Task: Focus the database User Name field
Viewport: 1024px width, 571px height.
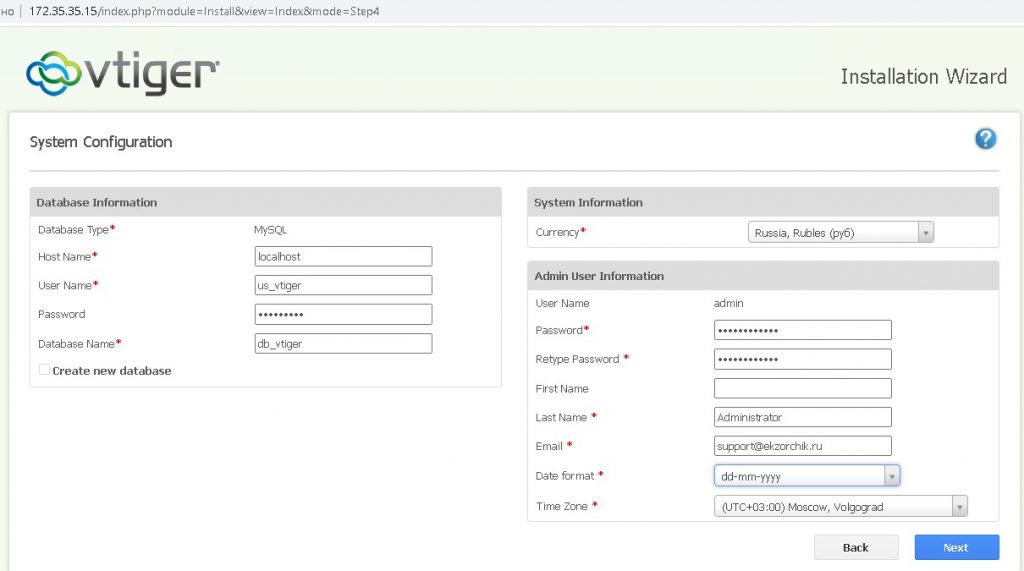Action: [x=343, y=285]
